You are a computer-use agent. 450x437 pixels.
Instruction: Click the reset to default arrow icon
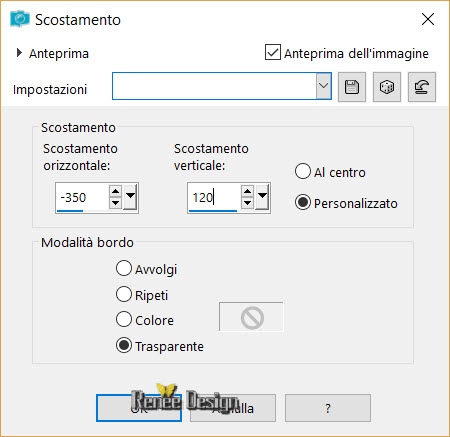click(422, 87)
